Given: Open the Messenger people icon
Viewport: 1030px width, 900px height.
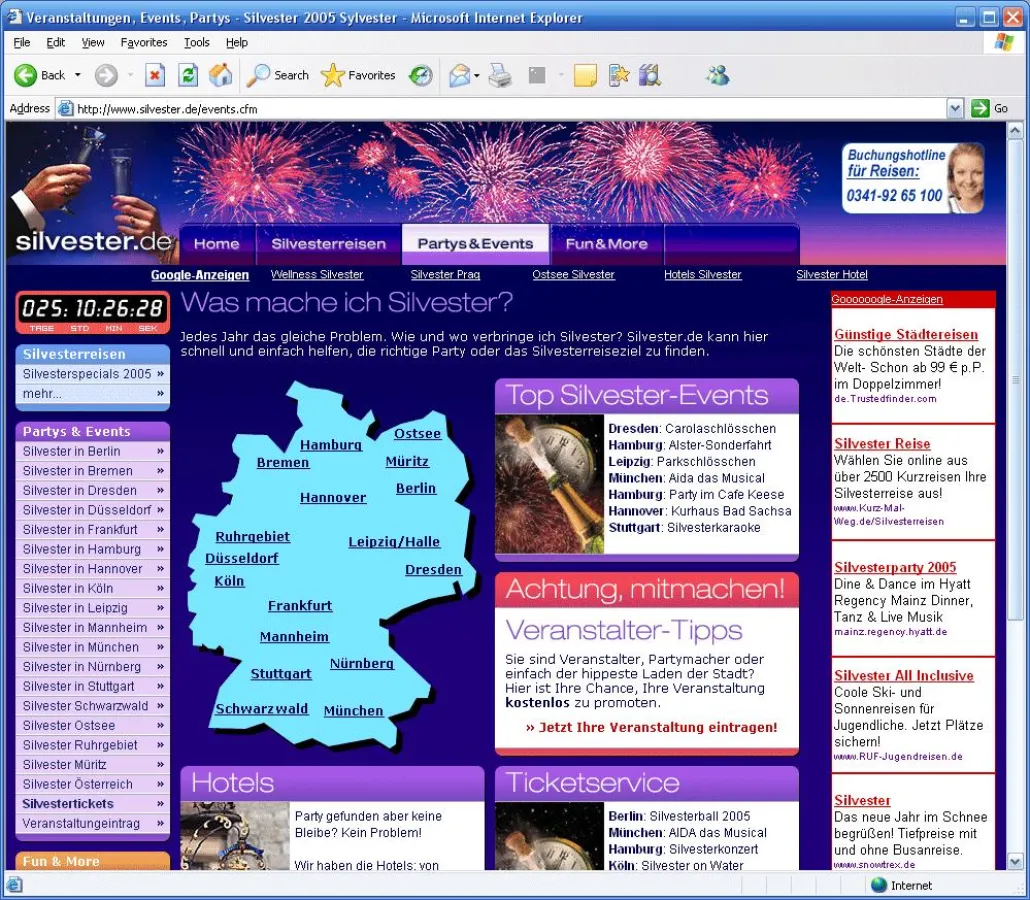Looking at the screenshot, I should click(x=717, y=76).
